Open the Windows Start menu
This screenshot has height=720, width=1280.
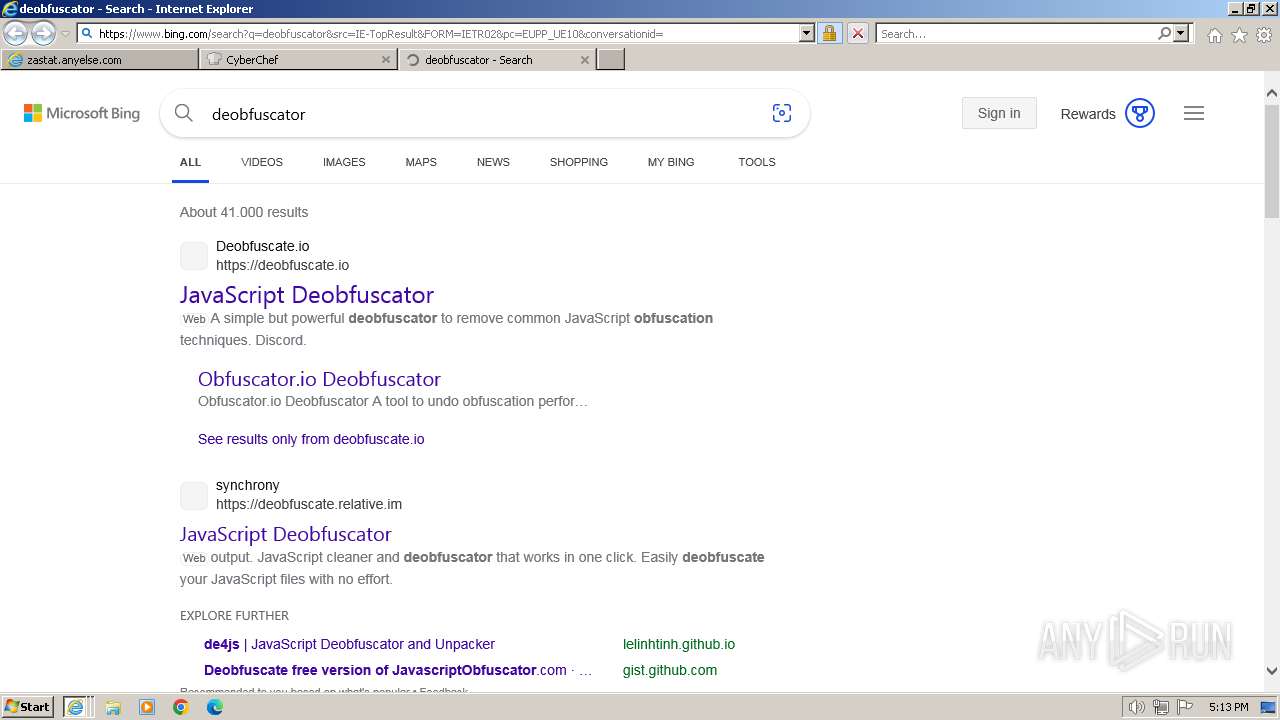[28, 707]
